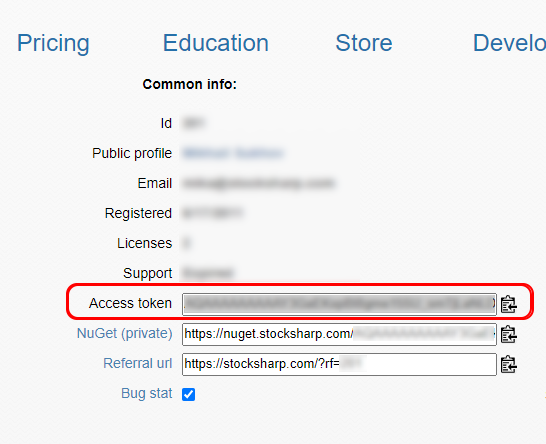Click inside the Access token field

pos(339,304)
